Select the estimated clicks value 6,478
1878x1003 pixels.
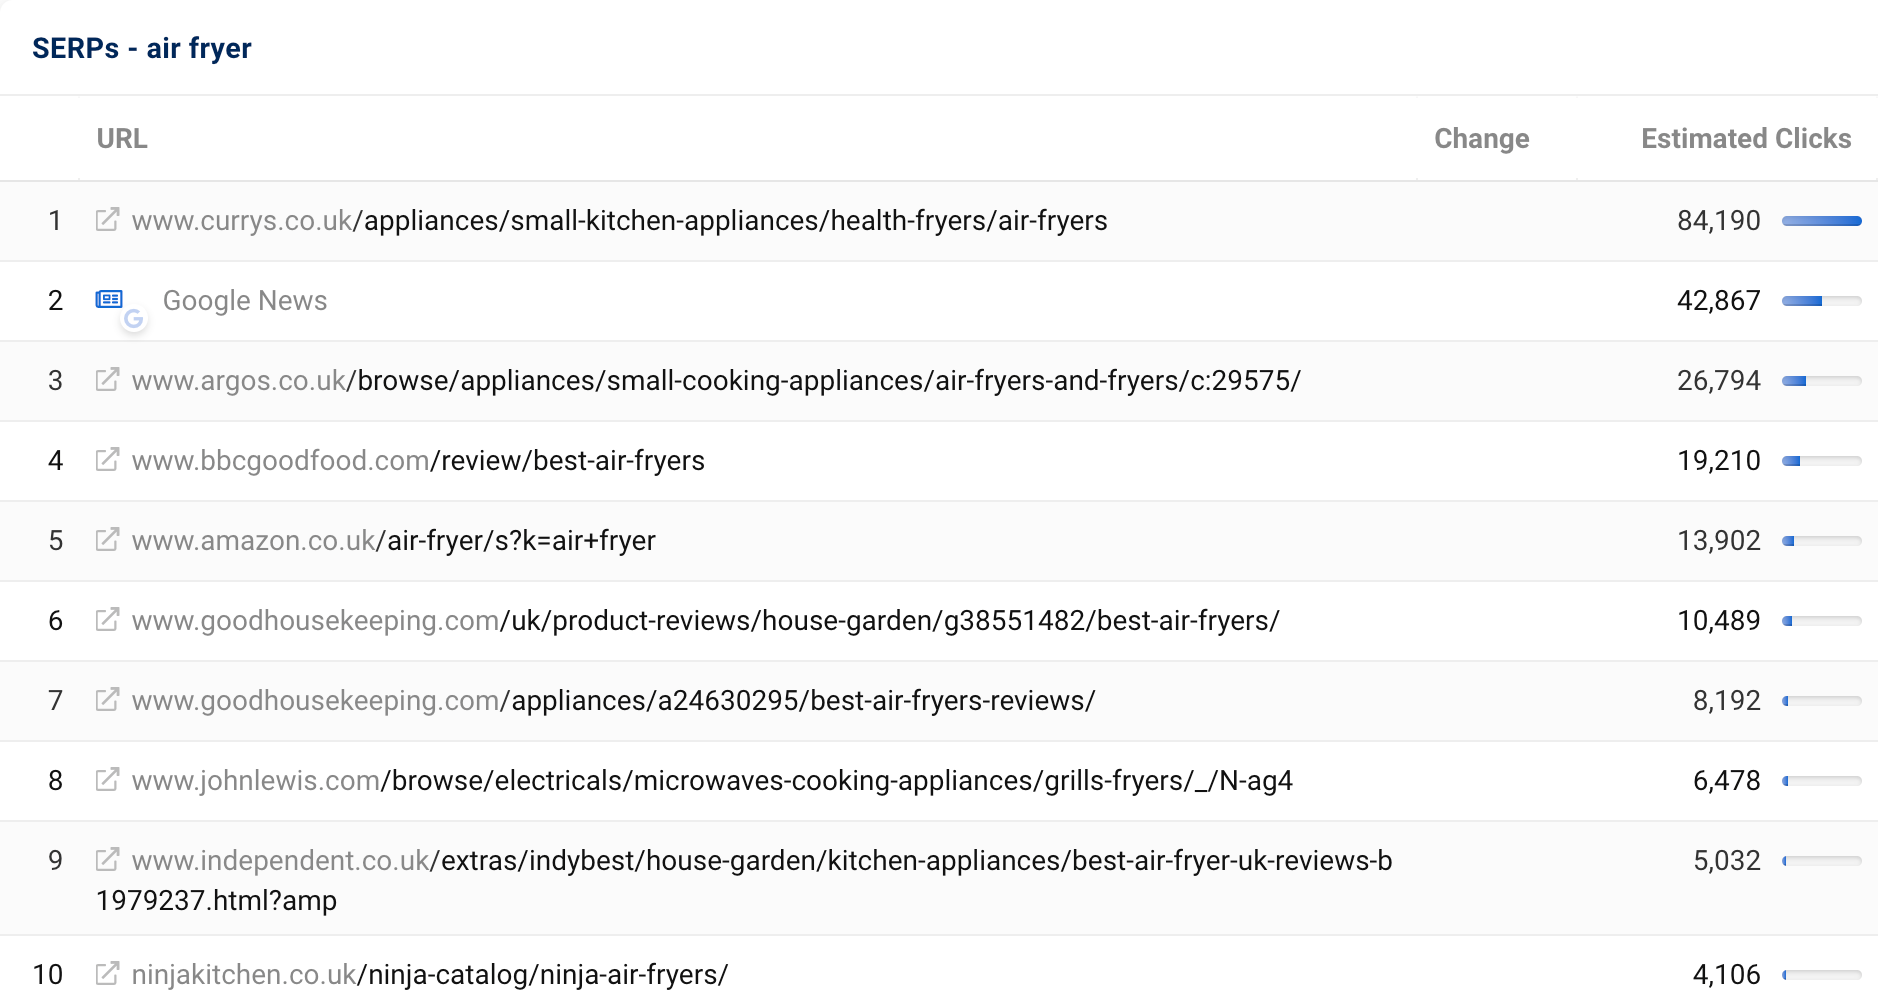1726,780
